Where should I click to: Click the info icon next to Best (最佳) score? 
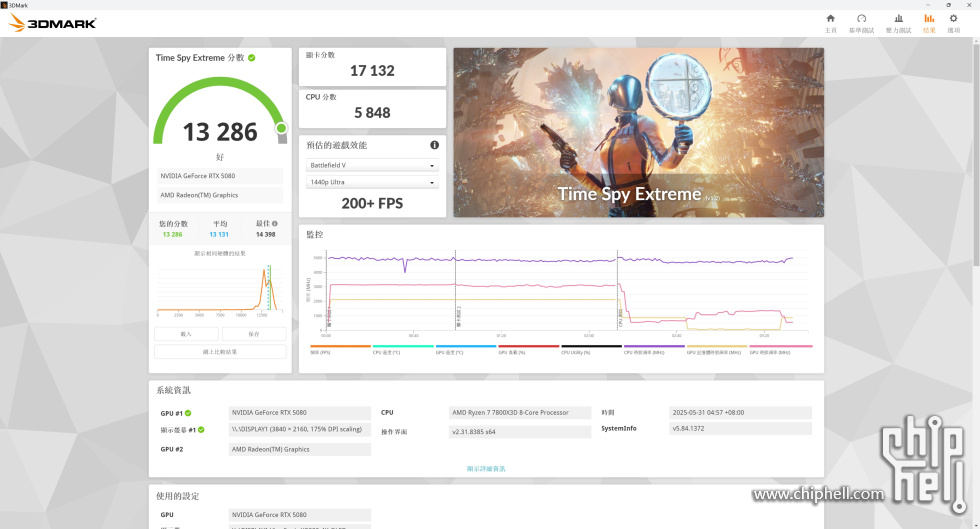275,223
